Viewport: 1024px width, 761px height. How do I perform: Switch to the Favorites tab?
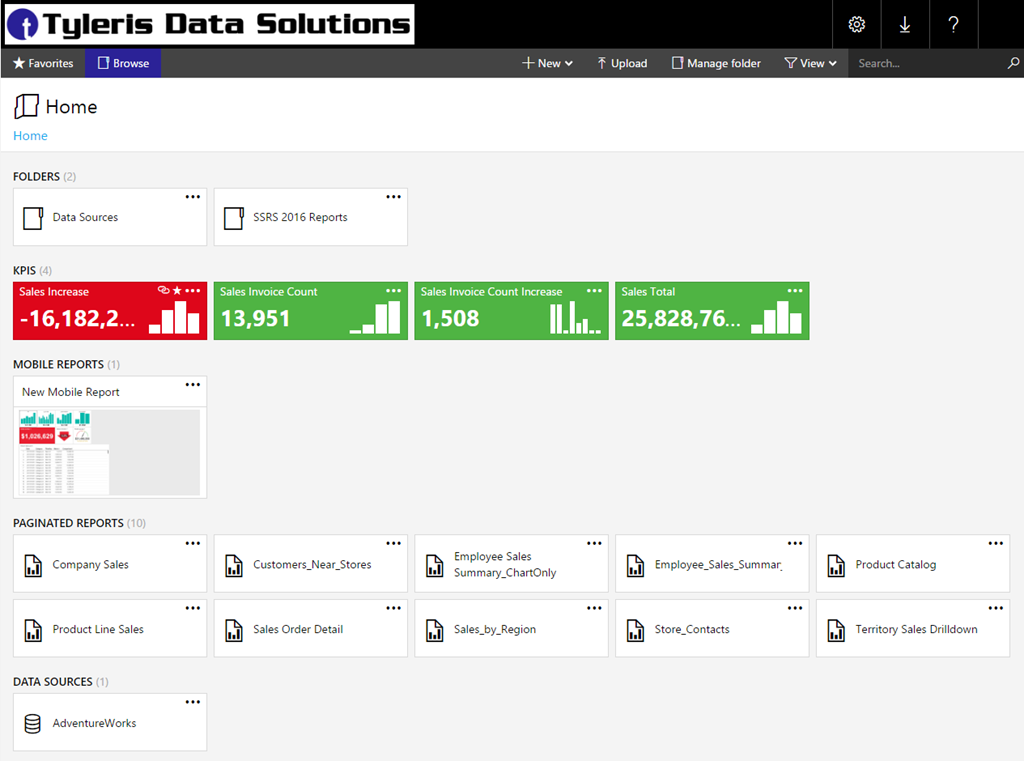click(x=43, y=63)
